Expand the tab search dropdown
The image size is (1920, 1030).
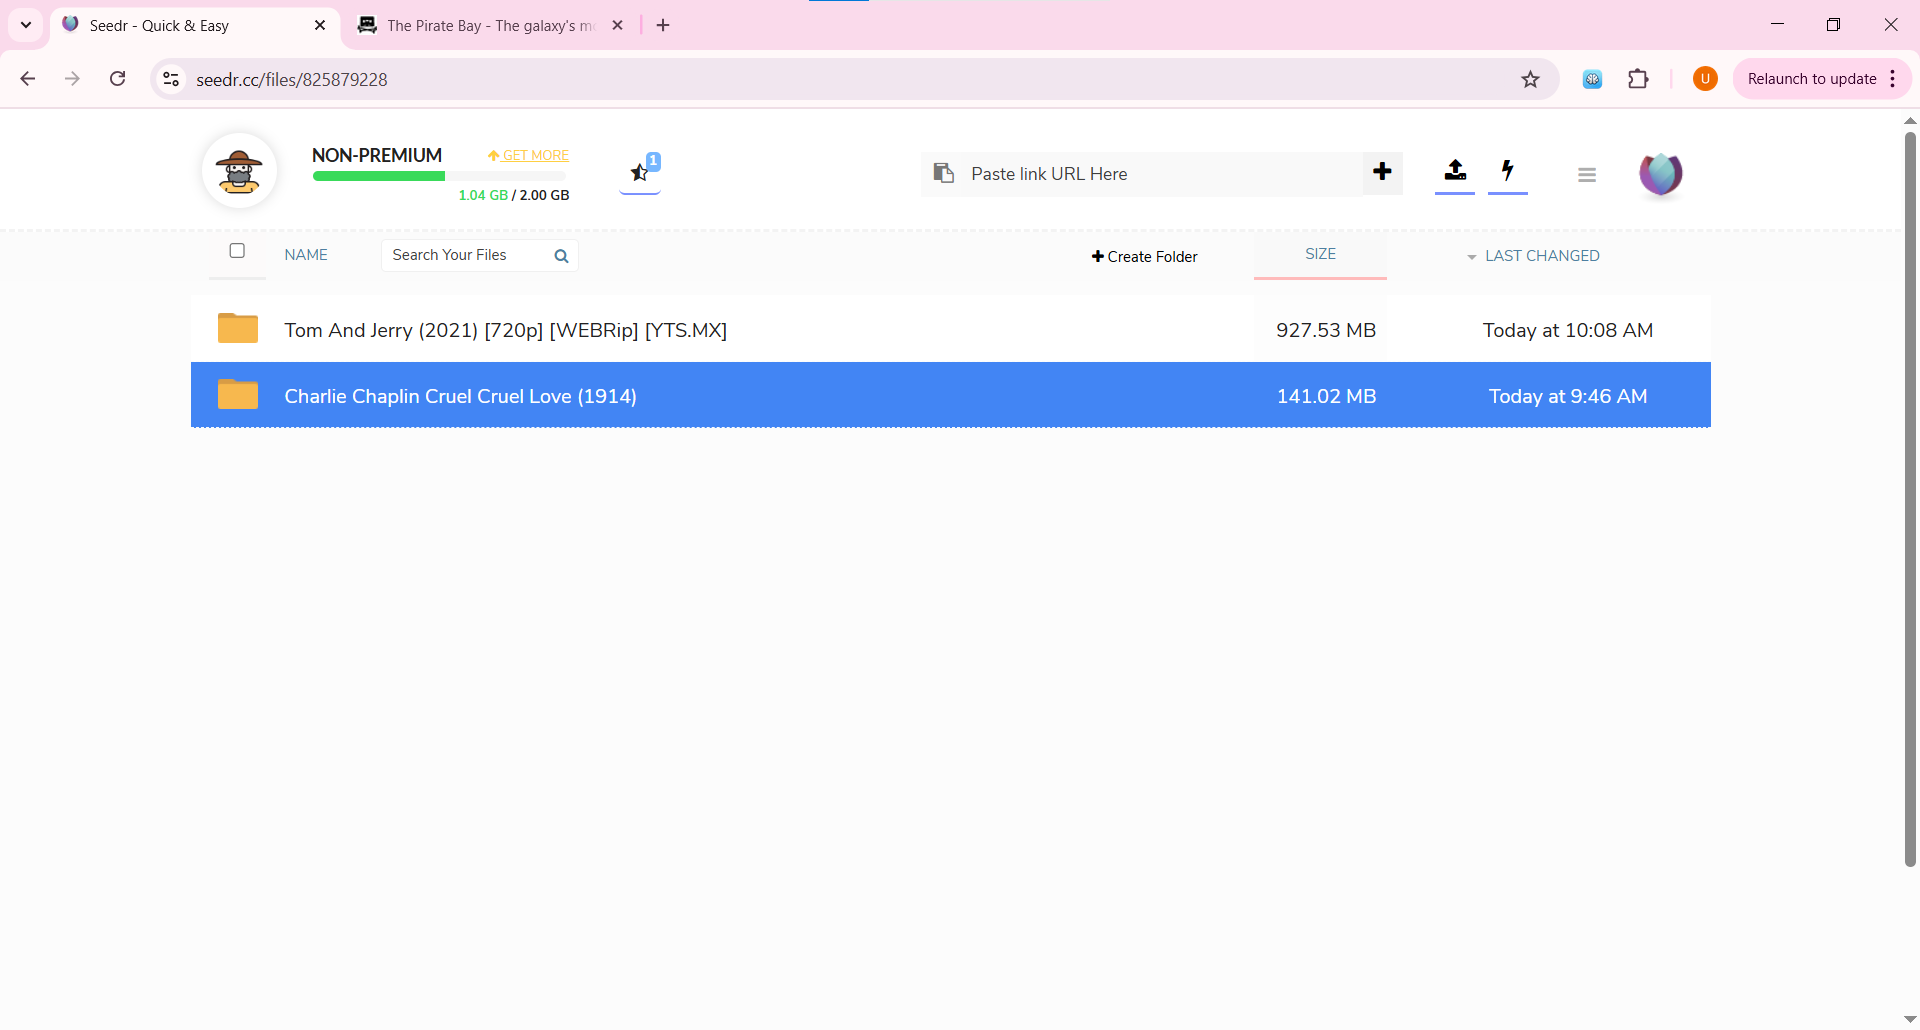[26, 25]
